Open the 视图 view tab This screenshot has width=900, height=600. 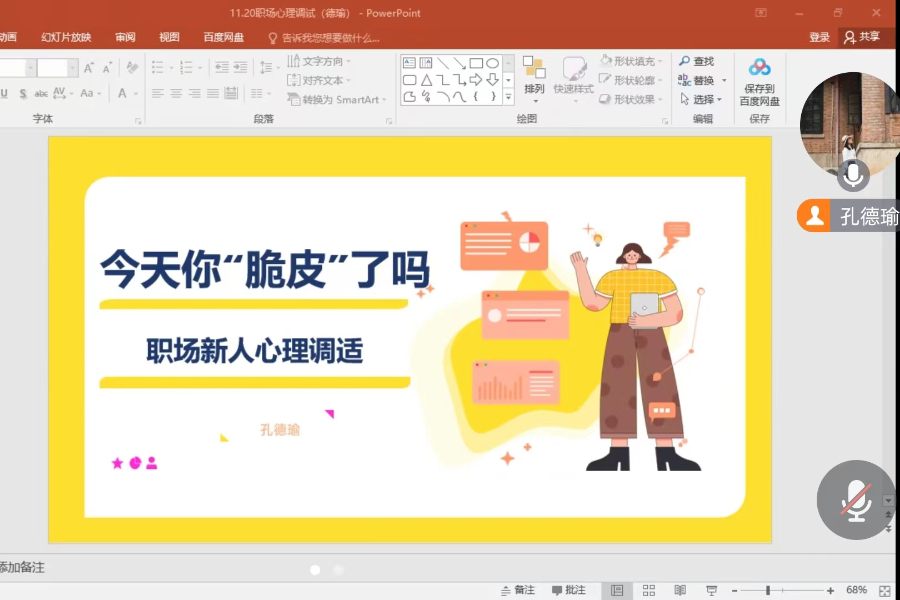tap(168, 35)
